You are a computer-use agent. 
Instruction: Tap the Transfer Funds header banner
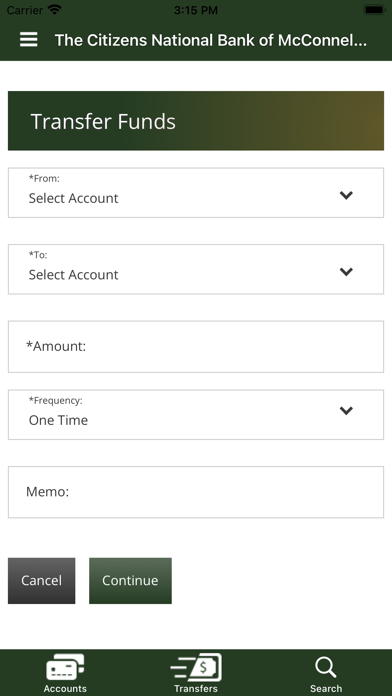(196, 121)
